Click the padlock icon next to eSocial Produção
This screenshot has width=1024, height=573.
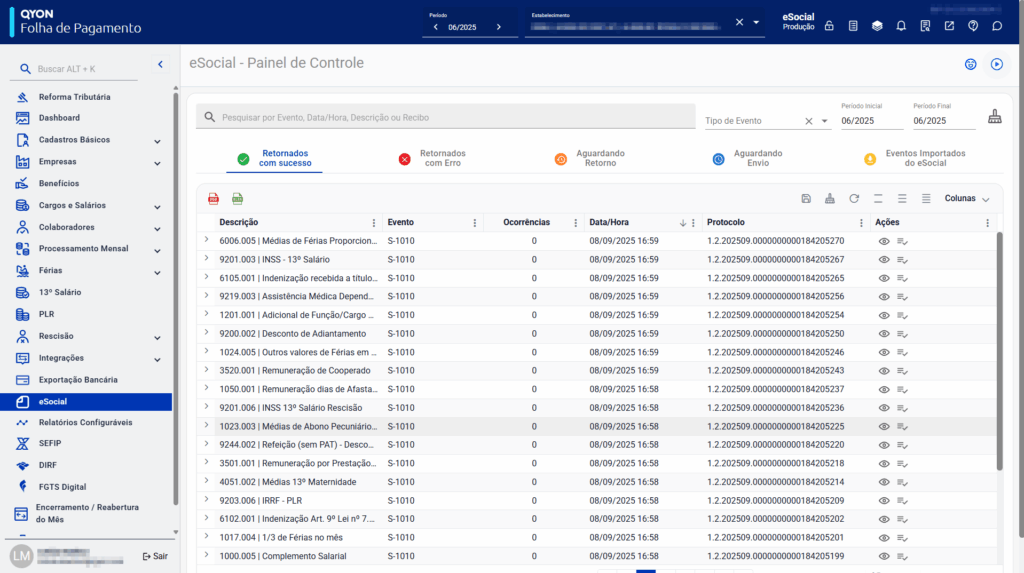pyautogui.click(x=828, y=26)
